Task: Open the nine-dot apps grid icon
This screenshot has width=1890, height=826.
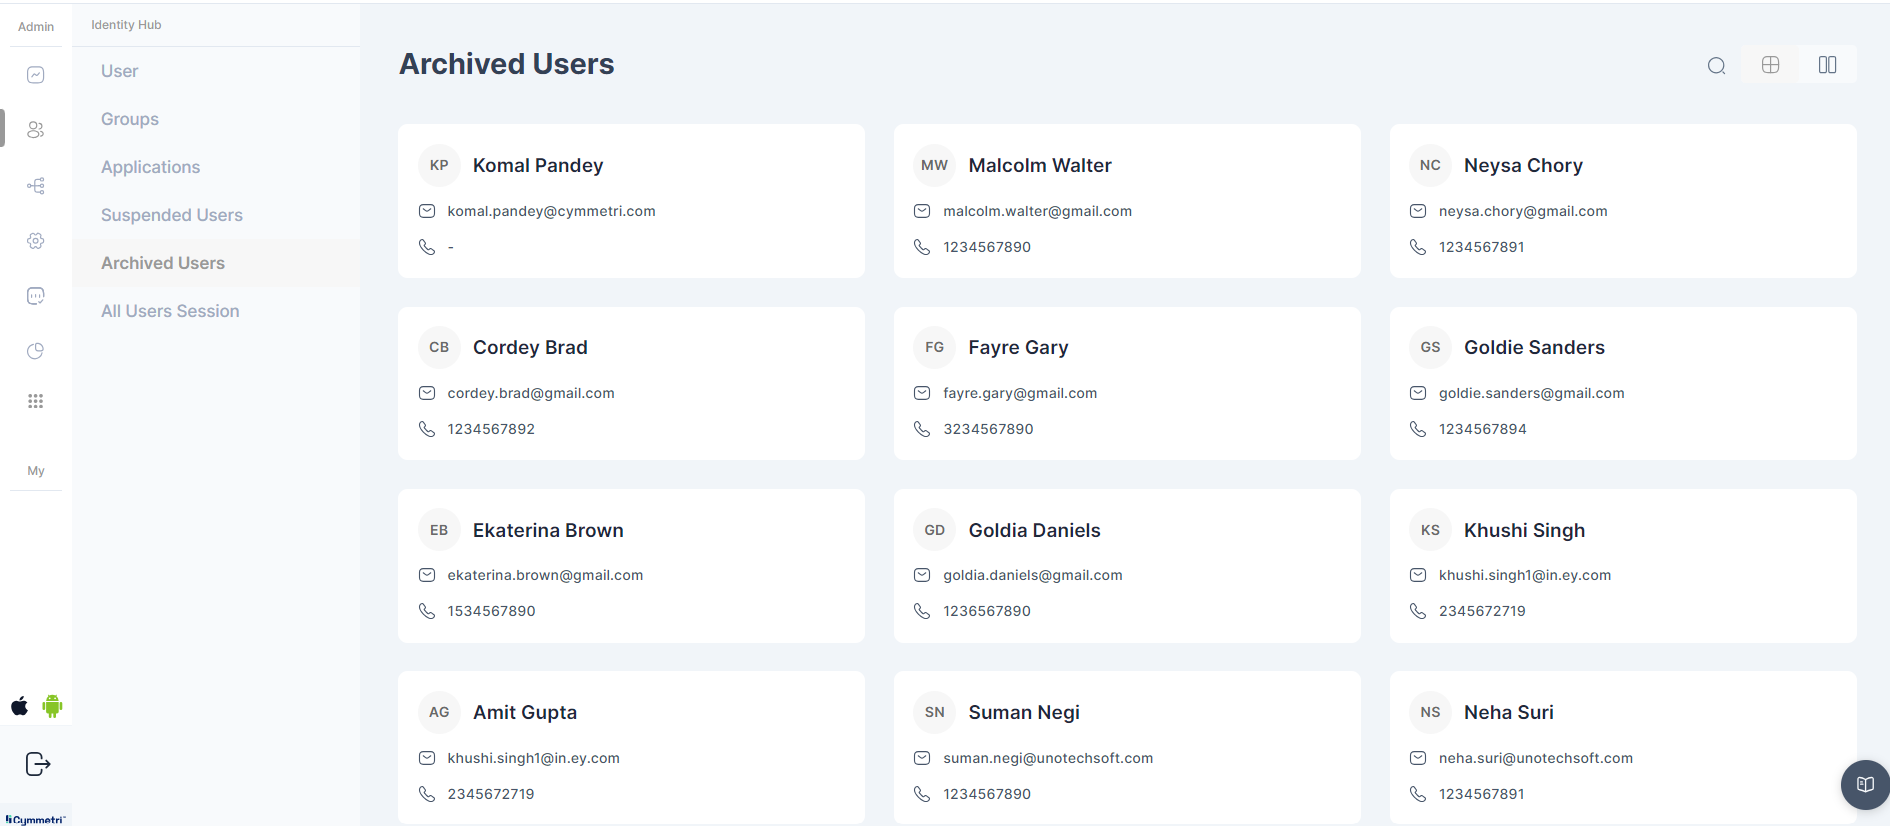Action: [x=36, y=401]
